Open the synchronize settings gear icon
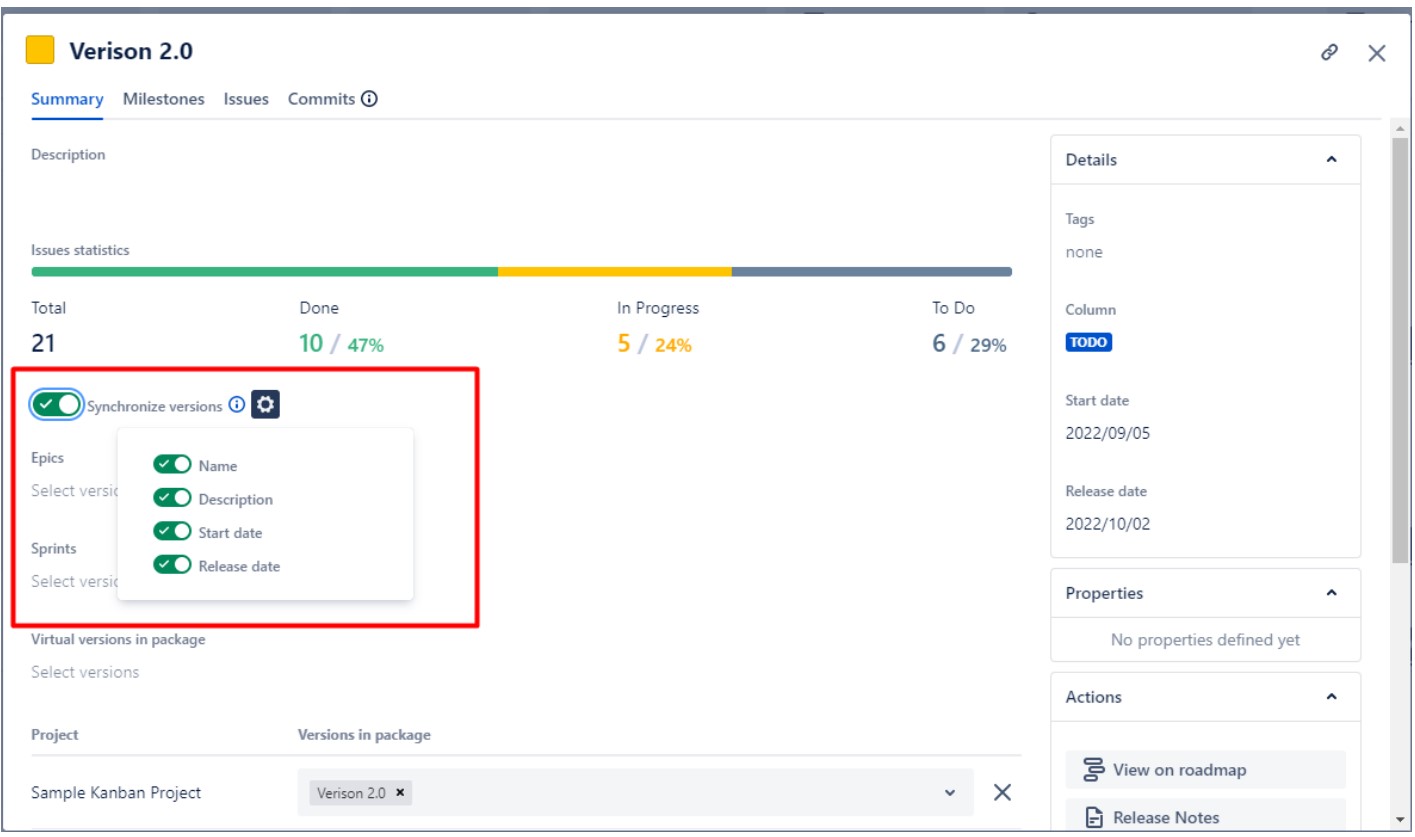Image resolution: width=1415 pixels, height=837 pixels. (265, 405)
